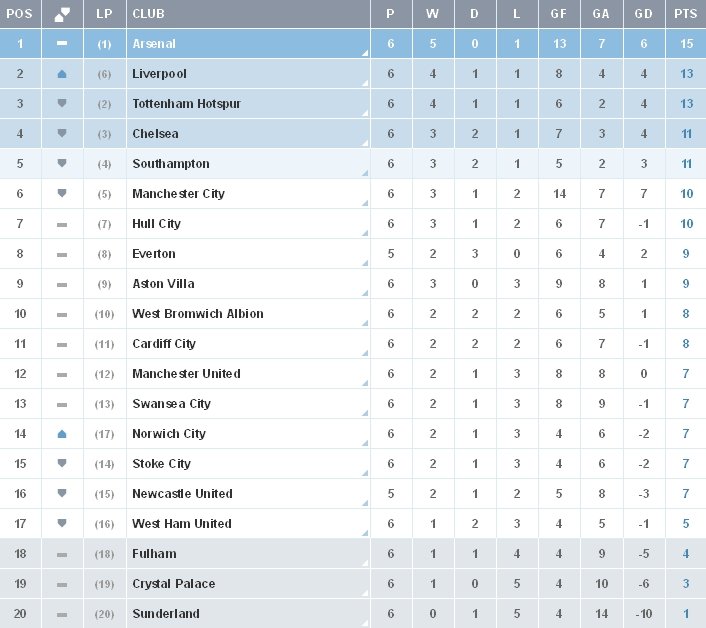This screenshot has width=706, height=628.
Task: Click Manchester City's down-movement arrow
Action: tap(62, 194)
